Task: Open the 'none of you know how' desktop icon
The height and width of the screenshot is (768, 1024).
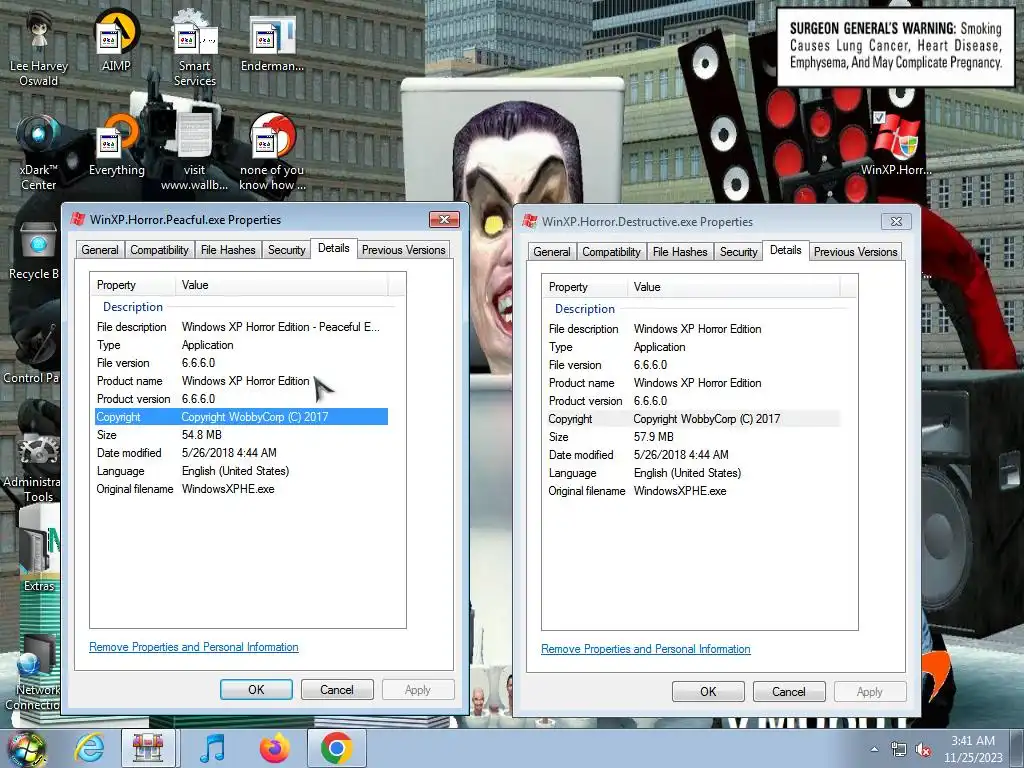Action: (272, 153)
